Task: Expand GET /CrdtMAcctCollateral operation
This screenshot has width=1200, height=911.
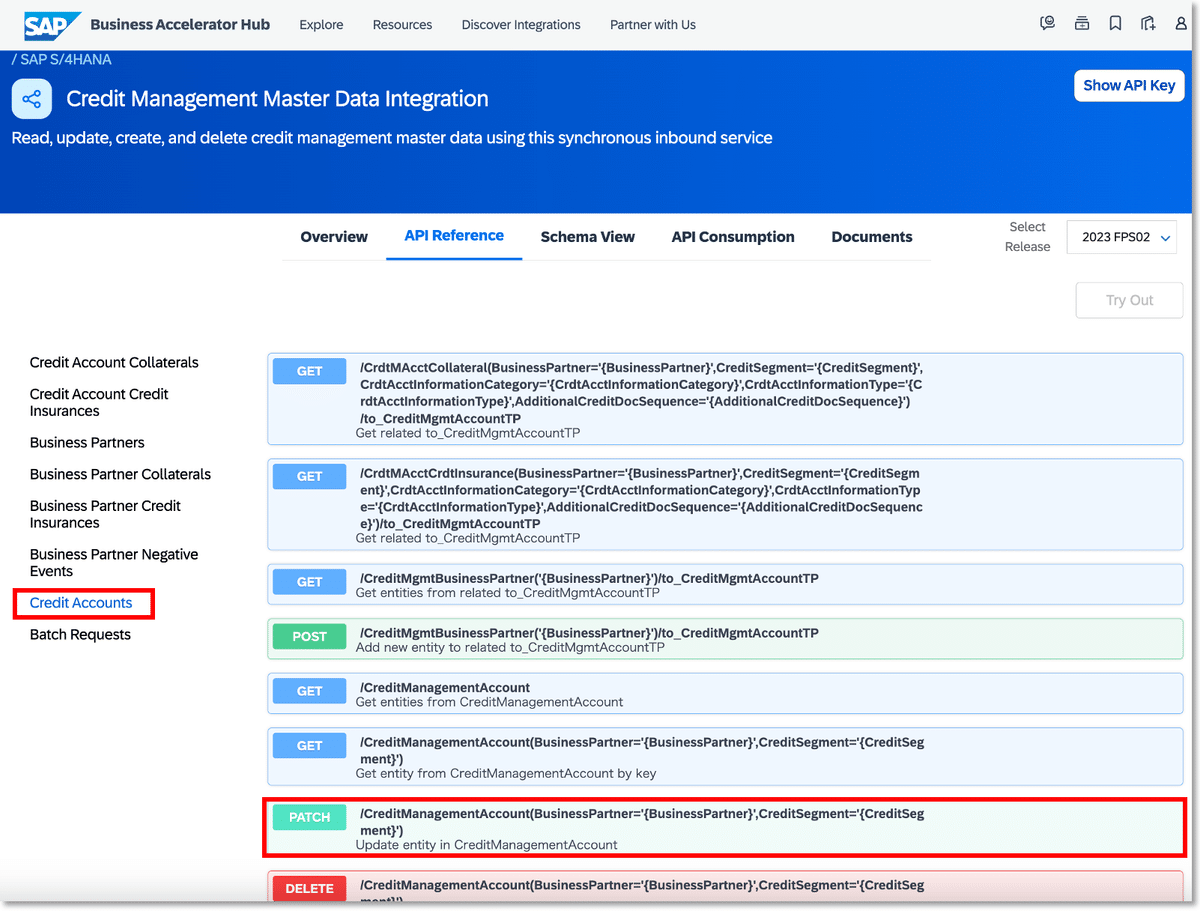Action: tap(725, 399)
